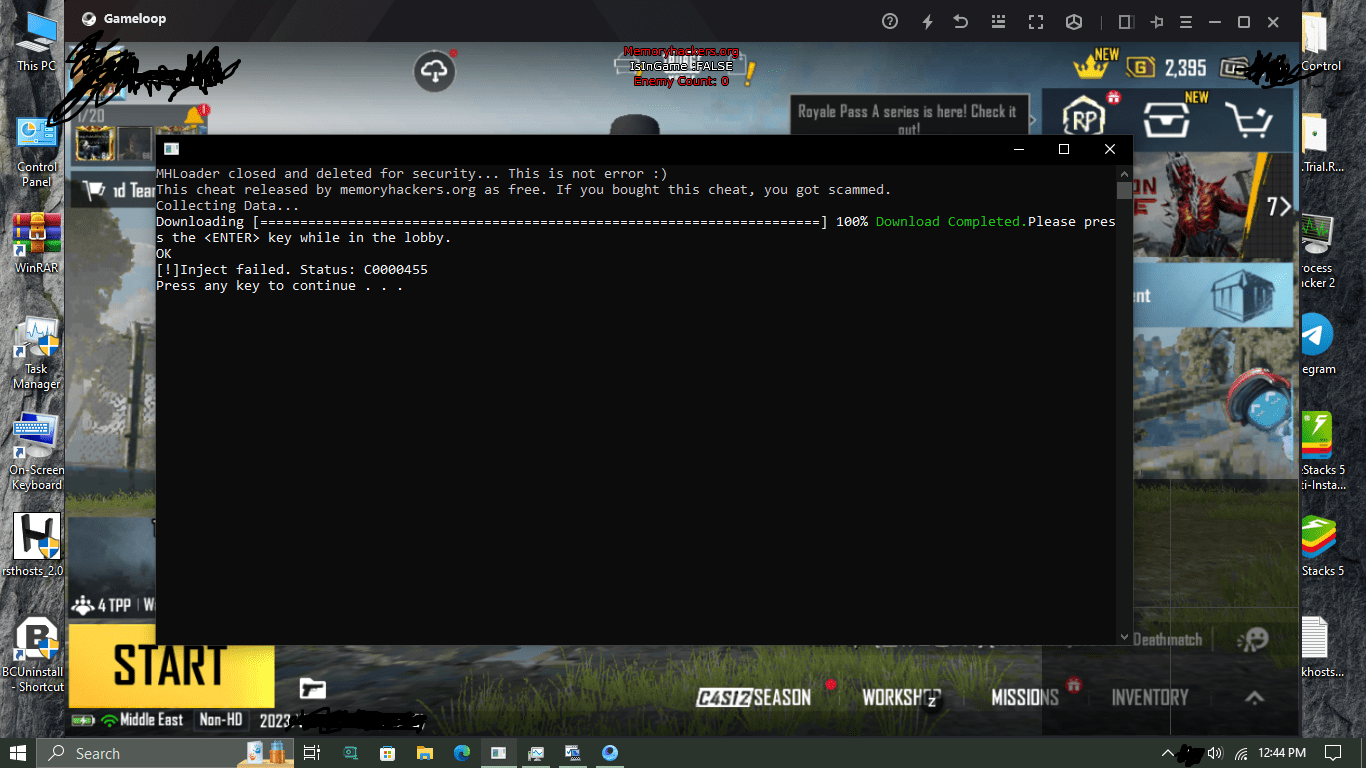
Task: Click the Non-HD graphics label
Action: (221, 719)
